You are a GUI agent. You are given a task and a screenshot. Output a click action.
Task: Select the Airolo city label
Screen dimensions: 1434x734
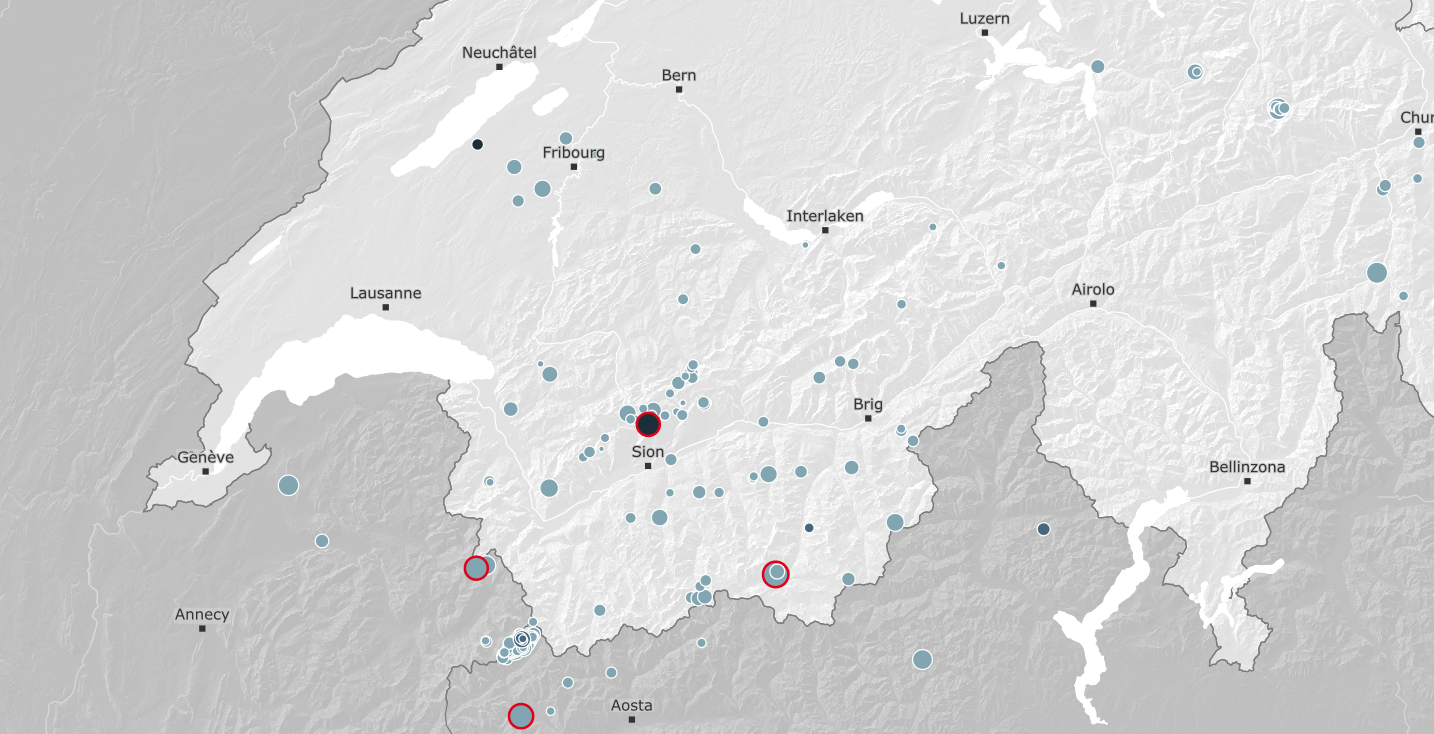(1093, 290)
